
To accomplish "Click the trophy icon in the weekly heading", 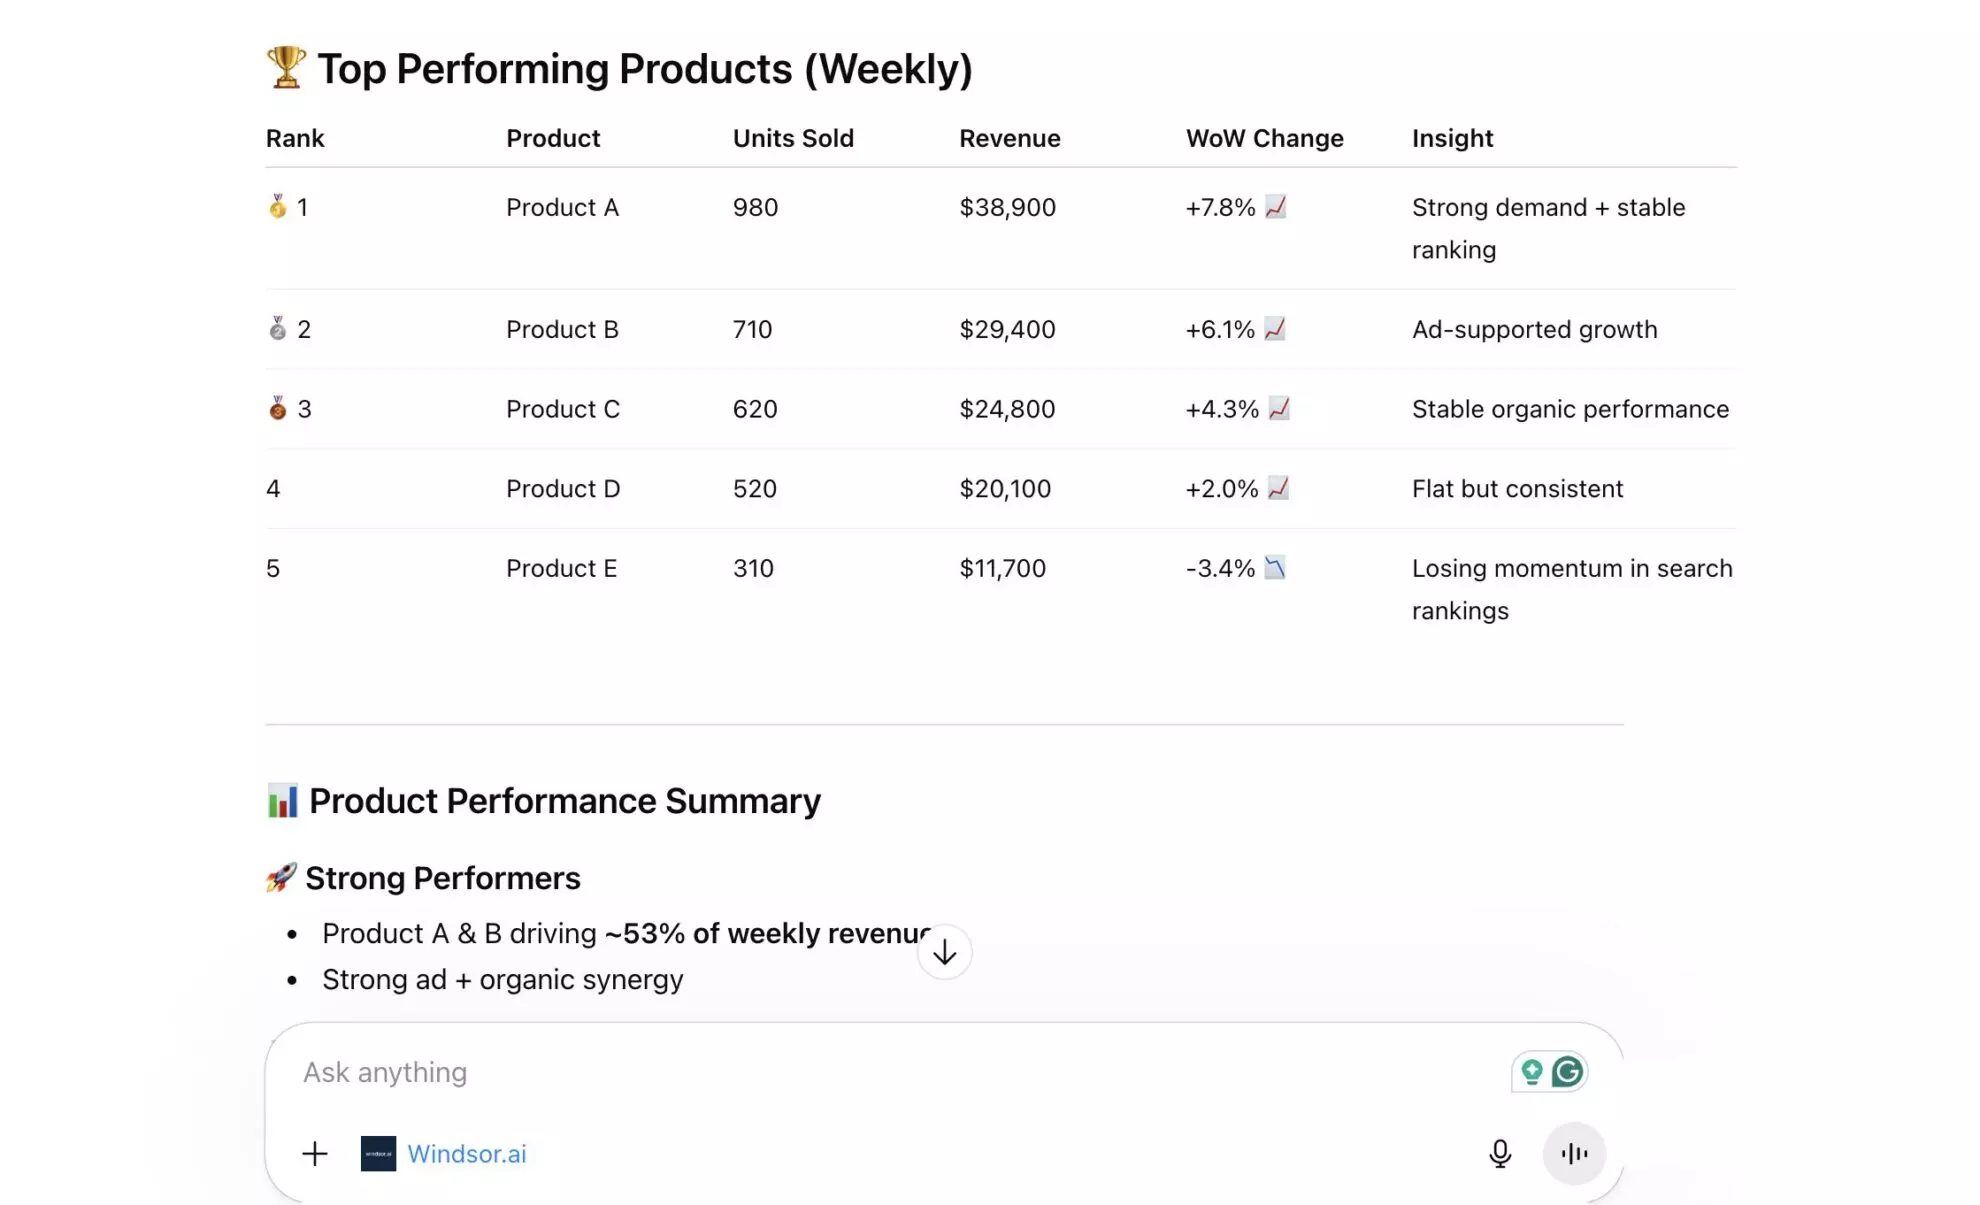I will 283,67.
